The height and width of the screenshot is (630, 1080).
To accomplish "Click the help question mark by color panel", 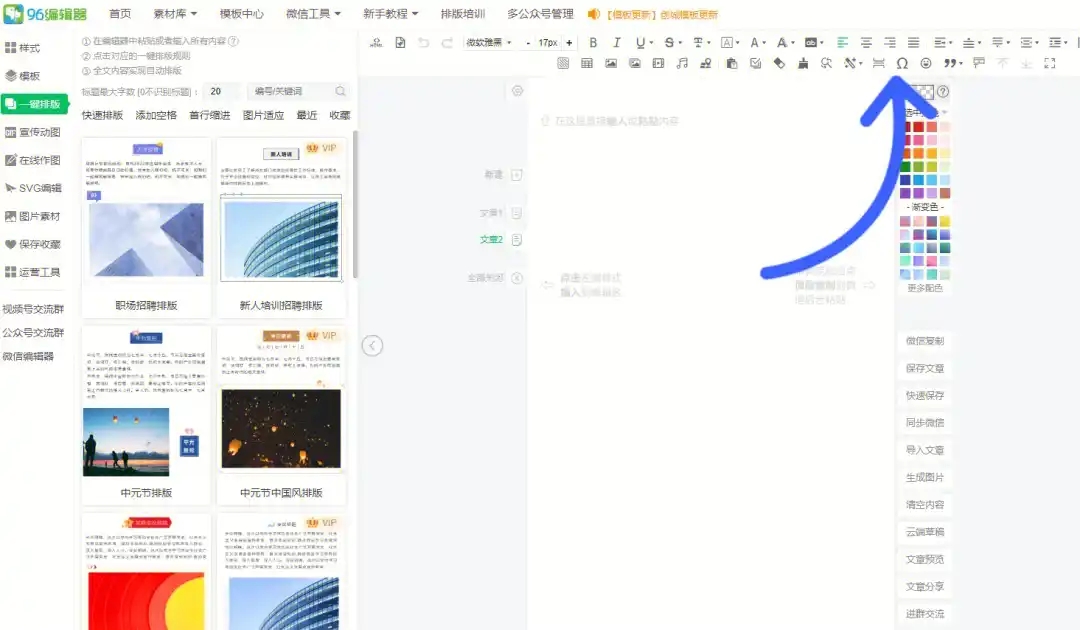I will pos(943,92).
